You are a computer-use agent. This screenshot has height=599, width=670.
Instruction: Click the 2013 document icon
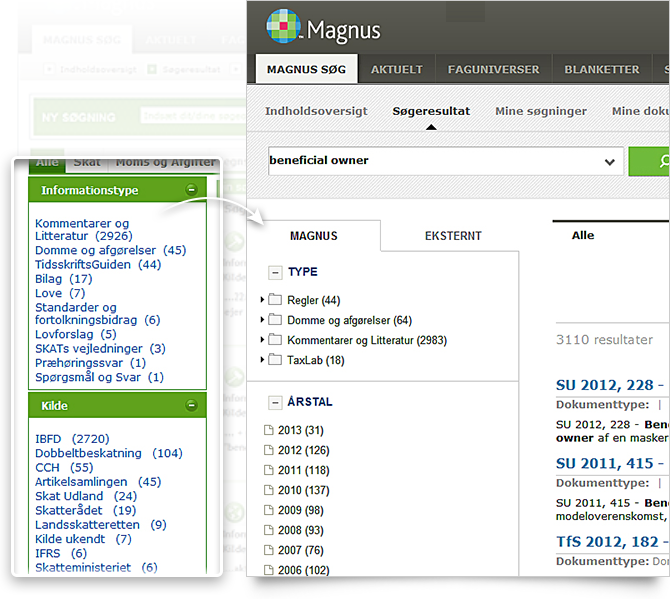pos(268,430)
